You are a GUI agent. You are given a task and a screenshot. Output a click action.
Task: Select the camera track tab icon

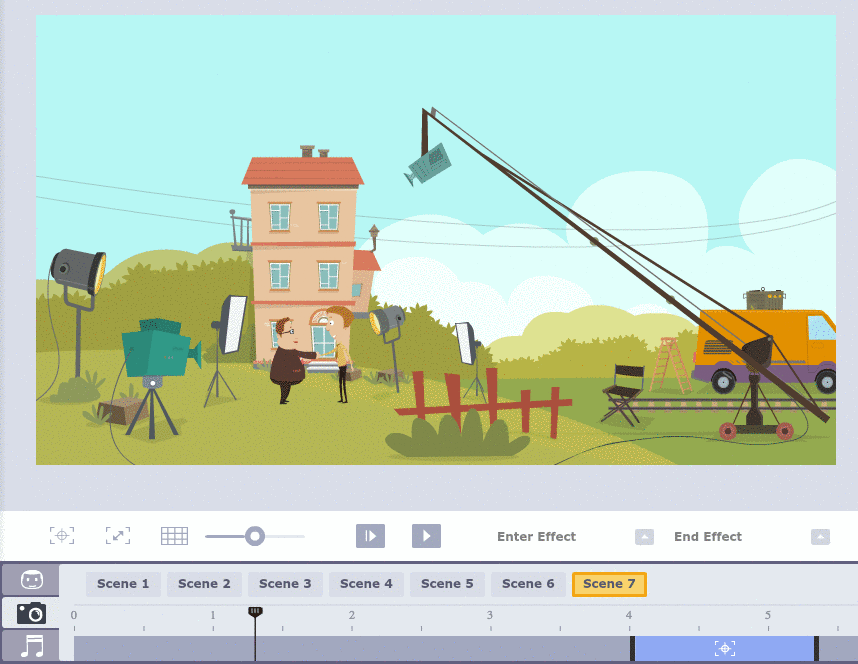(30, 613)
